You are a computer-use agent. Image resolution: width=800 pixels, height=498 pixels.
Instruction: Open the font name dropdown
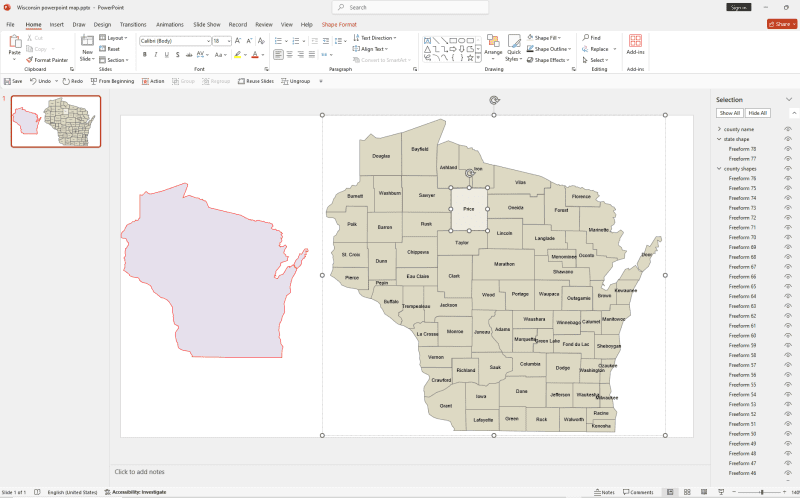point(208,41)
